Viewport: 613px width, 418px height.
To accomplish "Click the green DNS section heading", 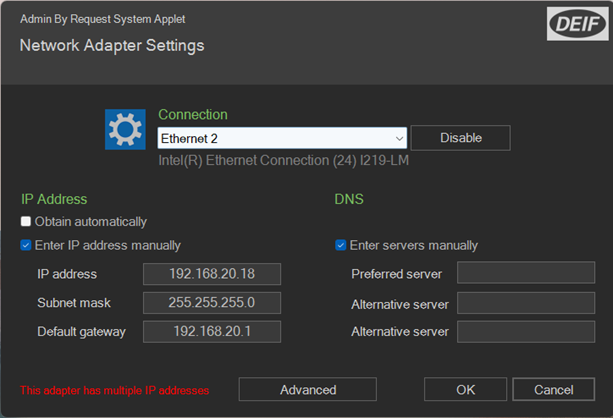I will pyautogui.click(x=348, y=199).
